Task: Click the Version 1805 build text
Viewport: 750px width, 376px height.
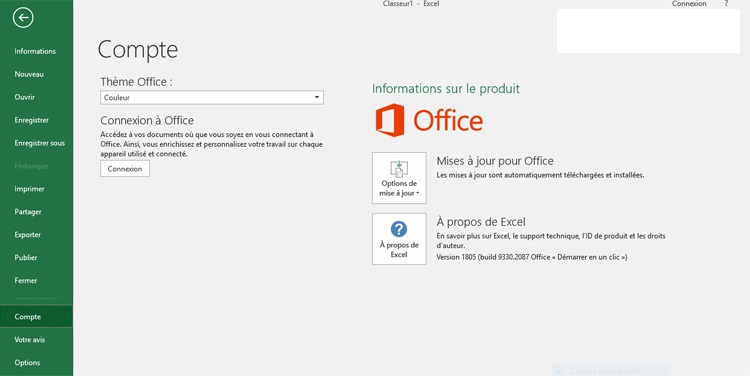Action: tap(532, 257)
